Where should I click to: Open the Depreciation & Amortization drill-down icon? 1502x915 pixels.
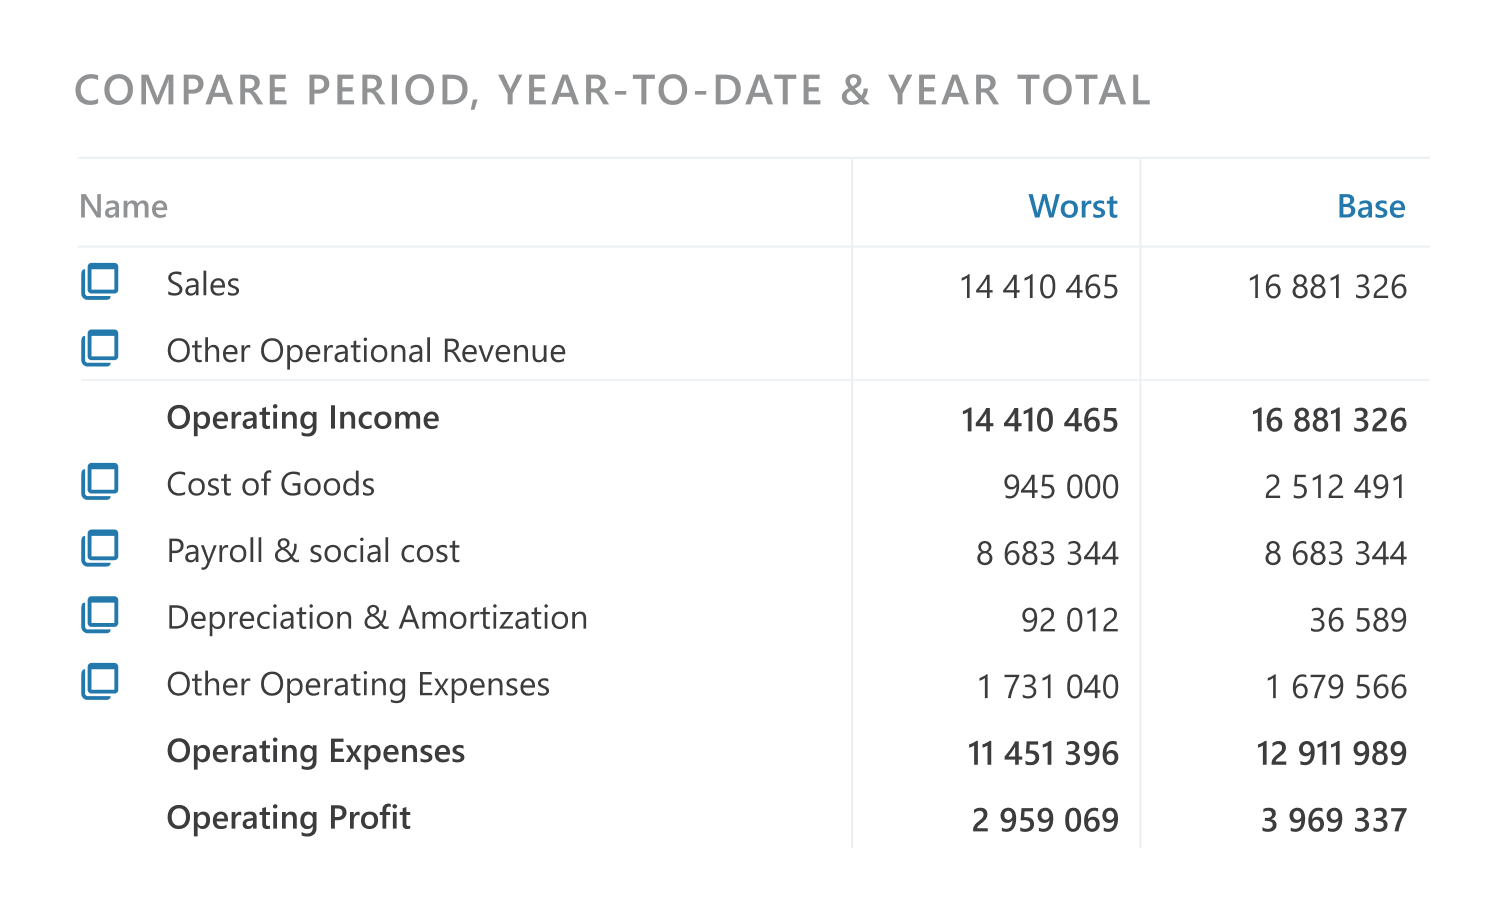(x=100, y=615)
